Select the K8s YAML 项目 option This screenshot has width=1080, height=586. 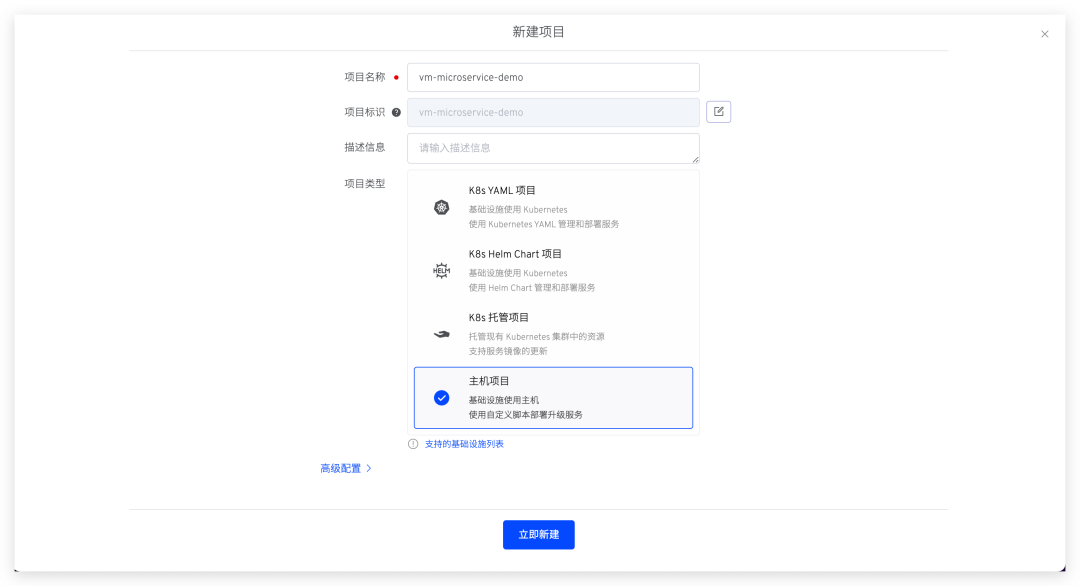coord(553,207)
